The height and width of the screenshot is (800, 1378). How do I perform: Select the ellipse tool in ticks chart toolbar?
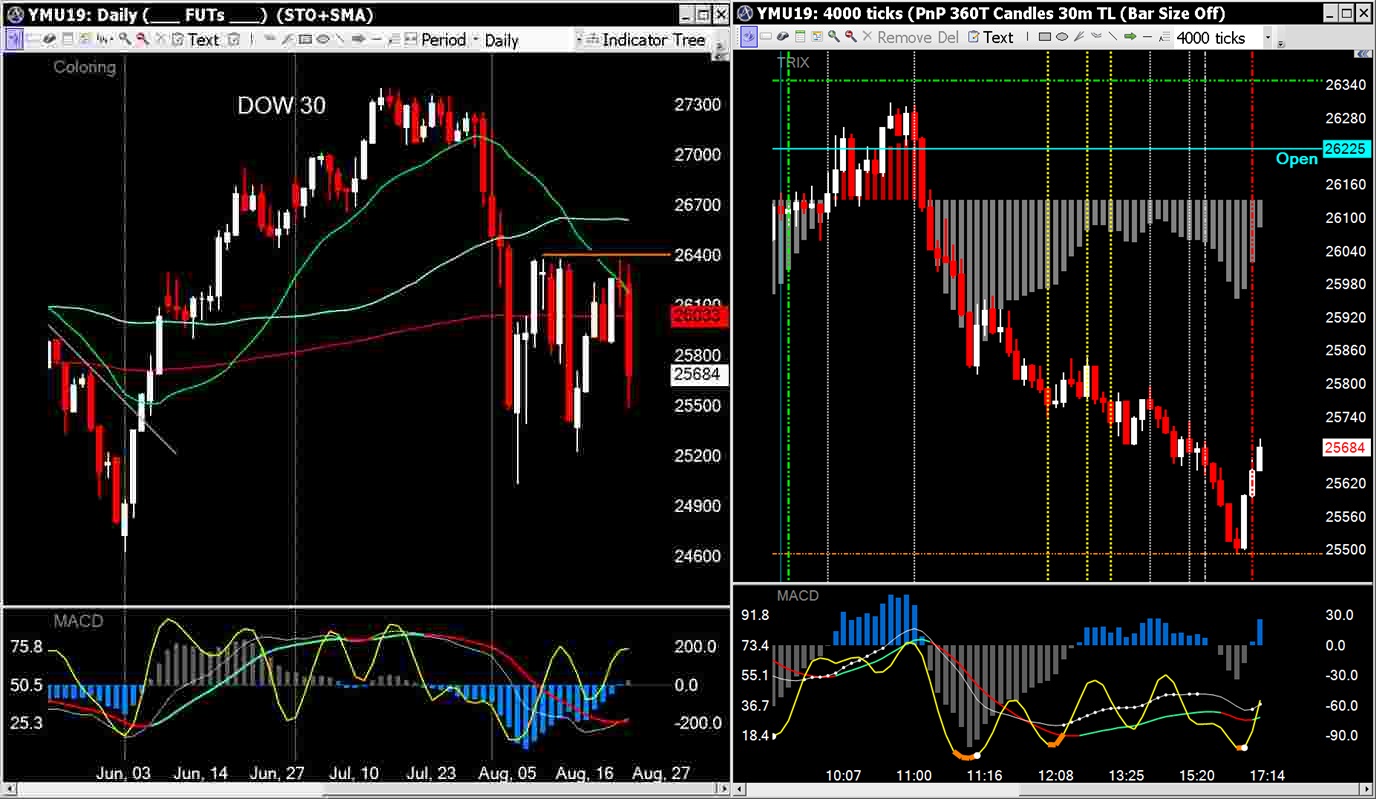pyautogui.click(x=1062, y=38)
